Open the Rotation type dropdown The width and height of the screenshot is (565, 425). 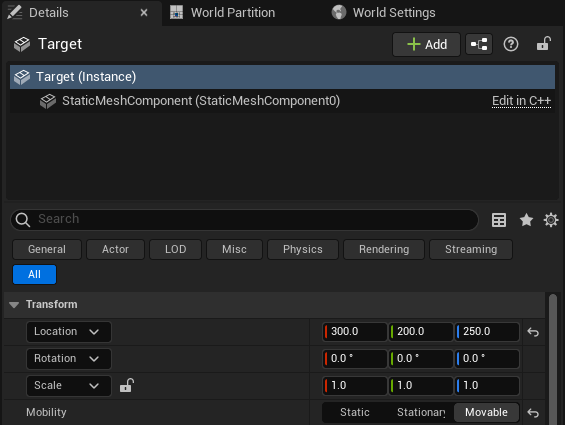(69, 359)
